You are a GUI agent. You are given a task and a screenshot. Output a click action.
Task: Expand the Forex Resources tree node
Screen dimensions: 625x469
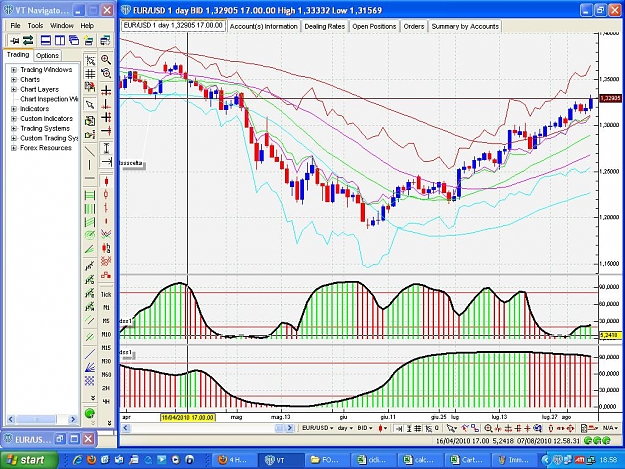(14, 148)
